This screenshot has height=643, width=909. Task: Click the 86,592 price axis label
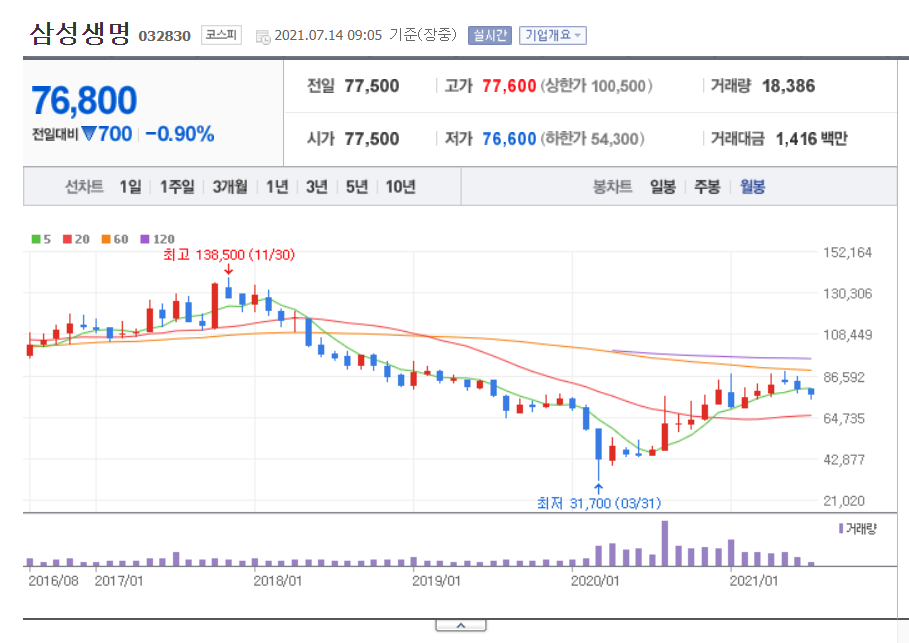point(844,377)
